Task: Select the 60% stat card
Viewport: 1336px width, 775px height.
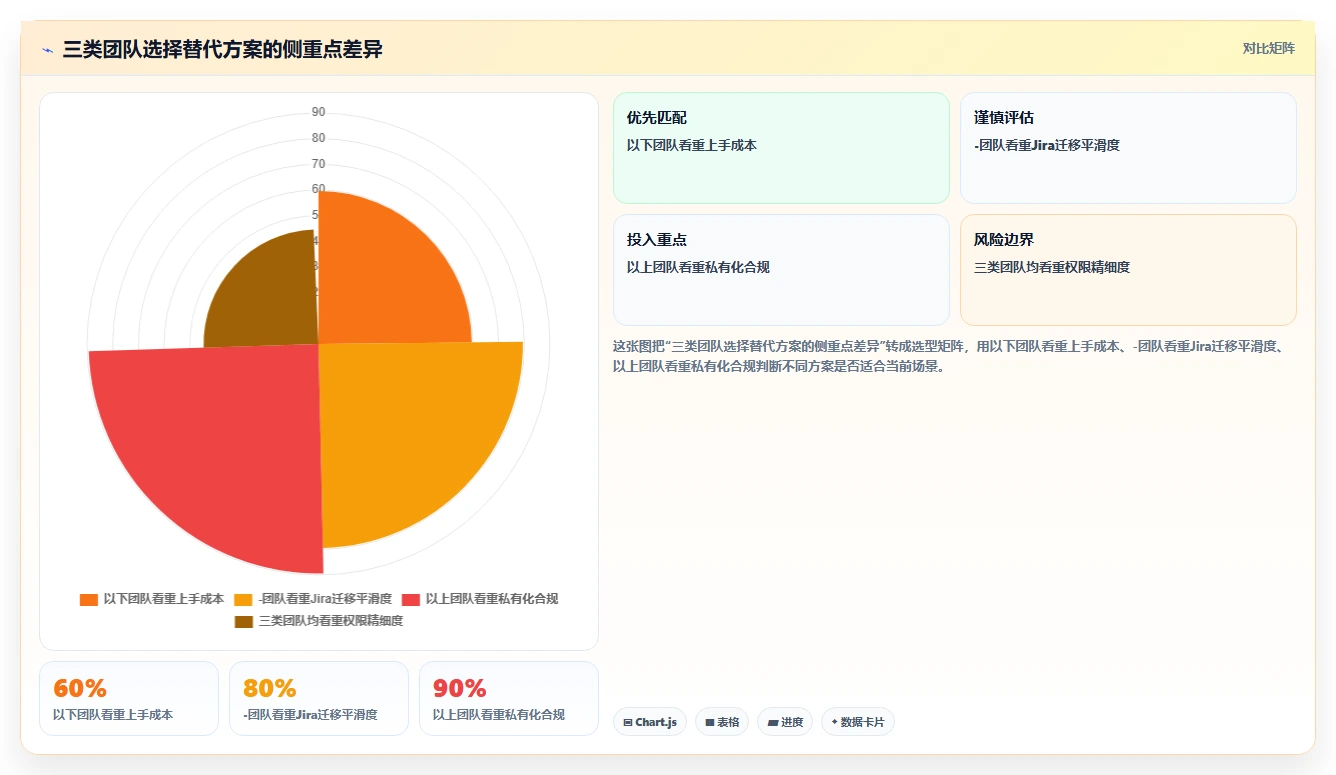Action: coord(129,698)
